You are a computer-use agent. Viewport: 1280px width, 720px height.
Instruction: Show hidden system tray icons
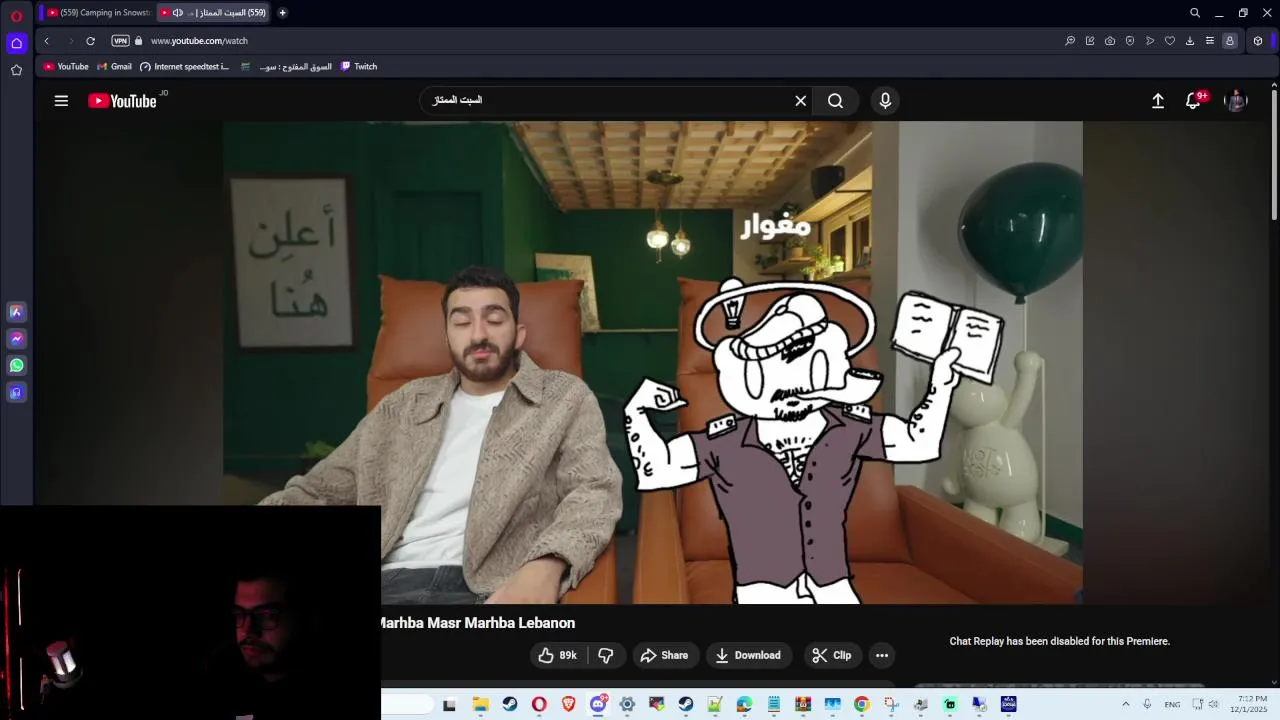pyautogui.click(x=1126, y=704)
